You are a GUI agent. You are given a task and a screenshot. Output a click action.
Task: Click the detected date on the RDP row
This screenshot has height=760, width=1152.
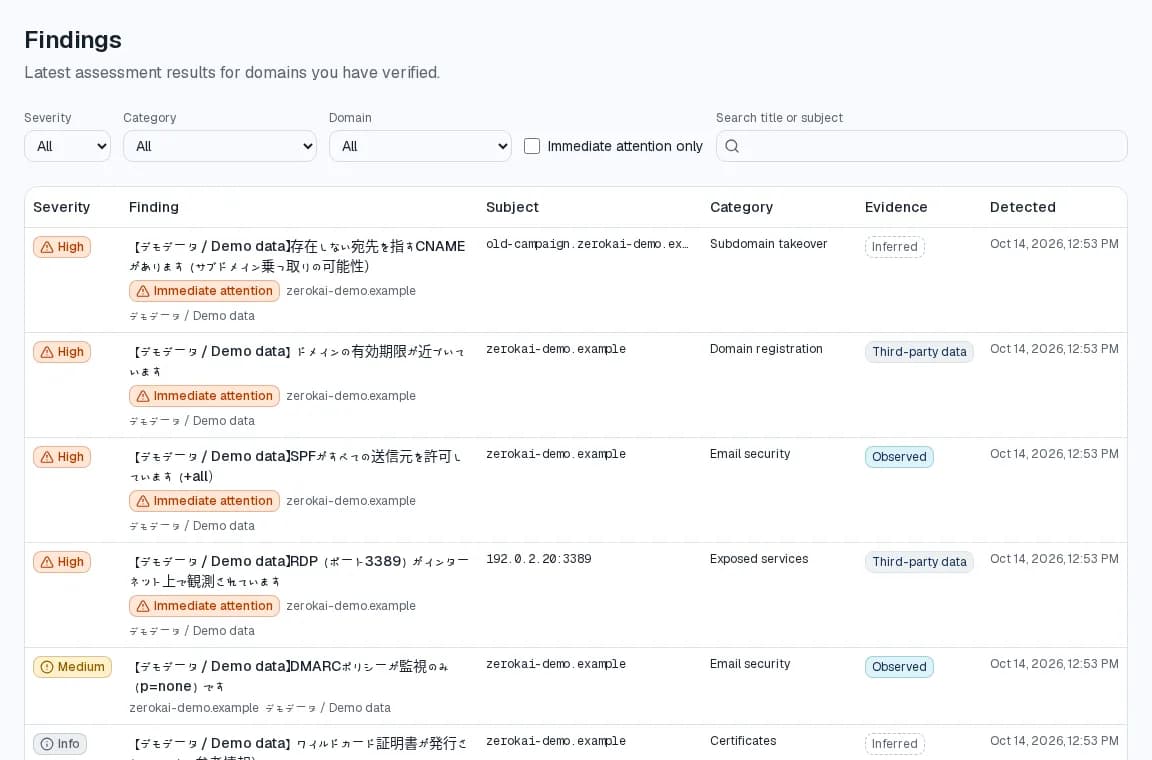[1054, 559]
